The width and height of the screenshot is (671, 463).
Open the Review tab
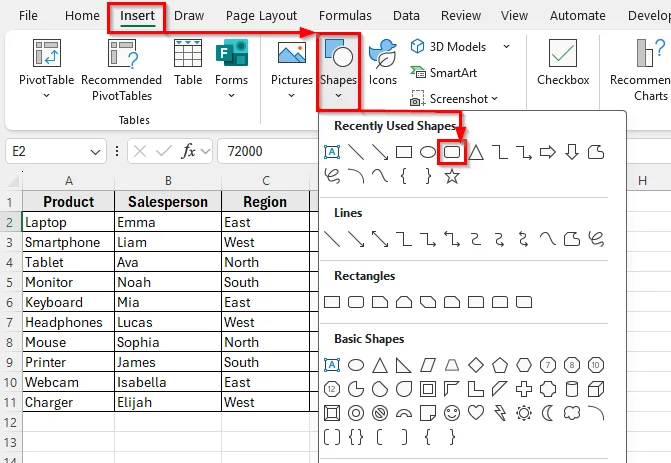(461, 16)
